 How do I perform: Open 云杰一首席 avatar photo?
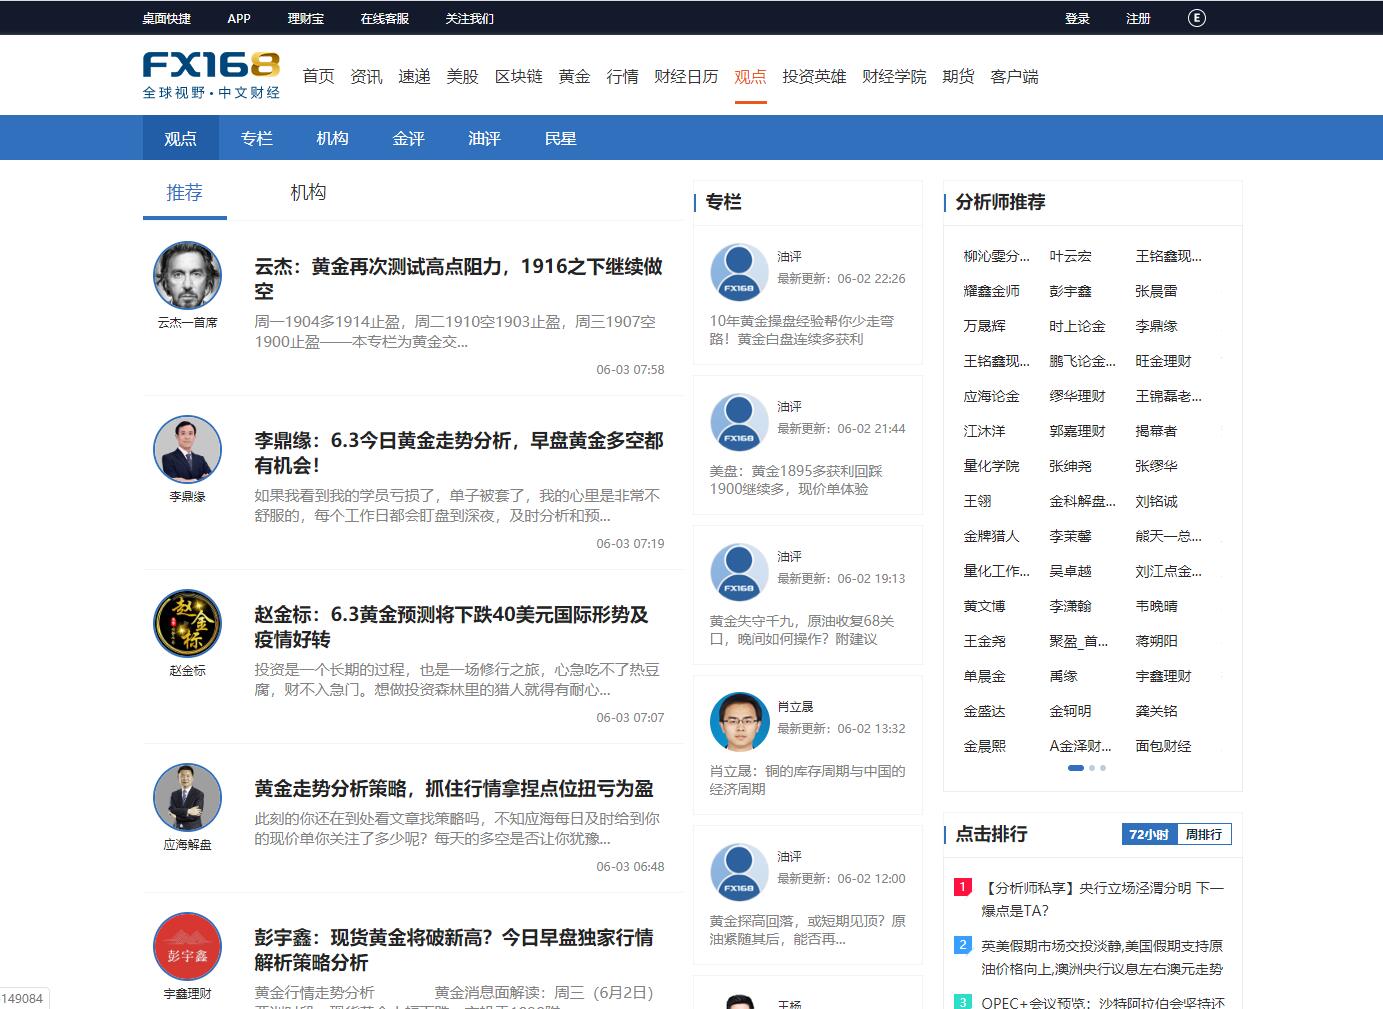click(x=187, y=275)
